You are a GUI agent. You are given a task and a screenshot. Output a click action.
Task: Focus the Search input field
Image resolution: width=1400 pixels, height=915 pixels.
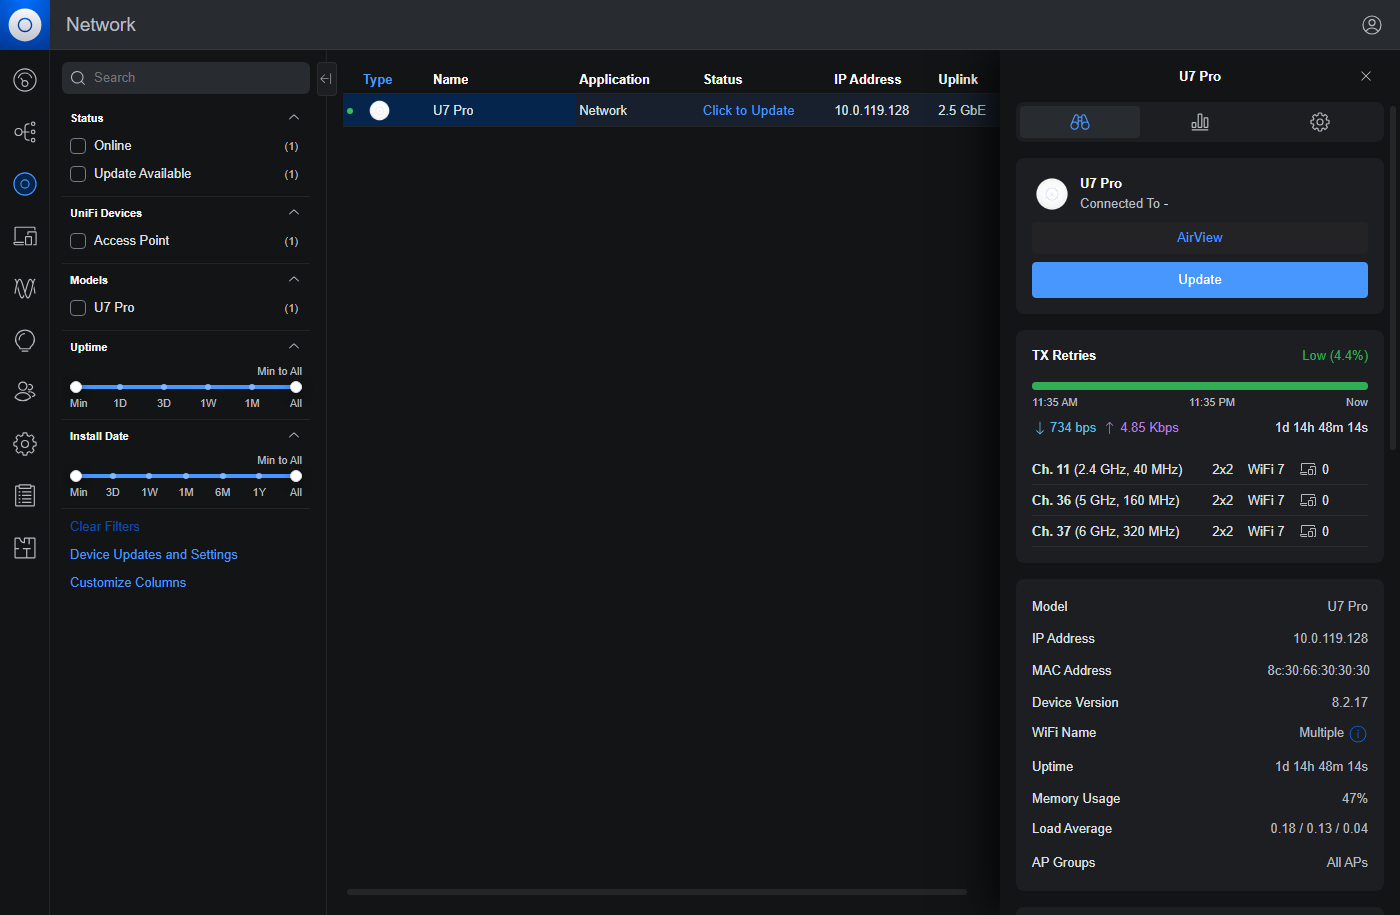(186, 78)
